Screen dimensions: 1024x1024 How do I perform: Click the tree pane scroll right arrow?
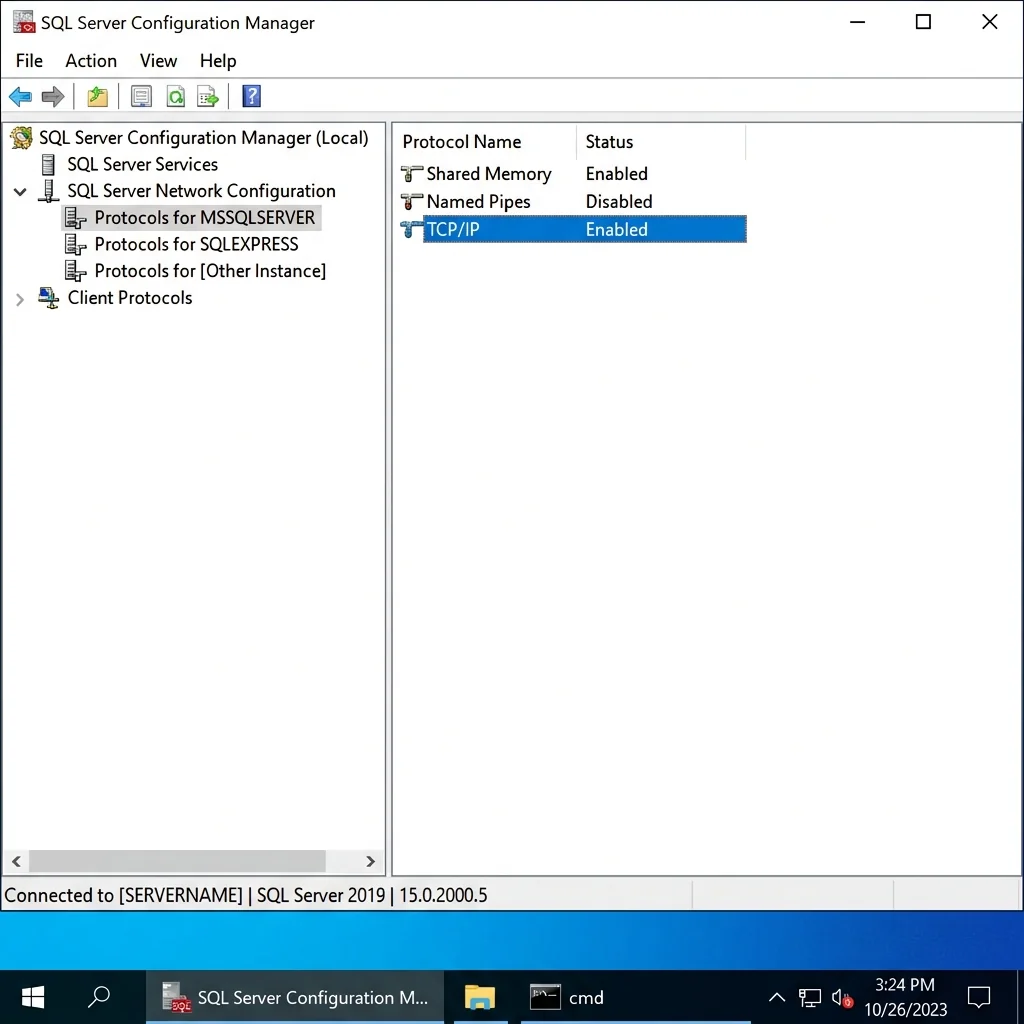[x=370, y=861]
